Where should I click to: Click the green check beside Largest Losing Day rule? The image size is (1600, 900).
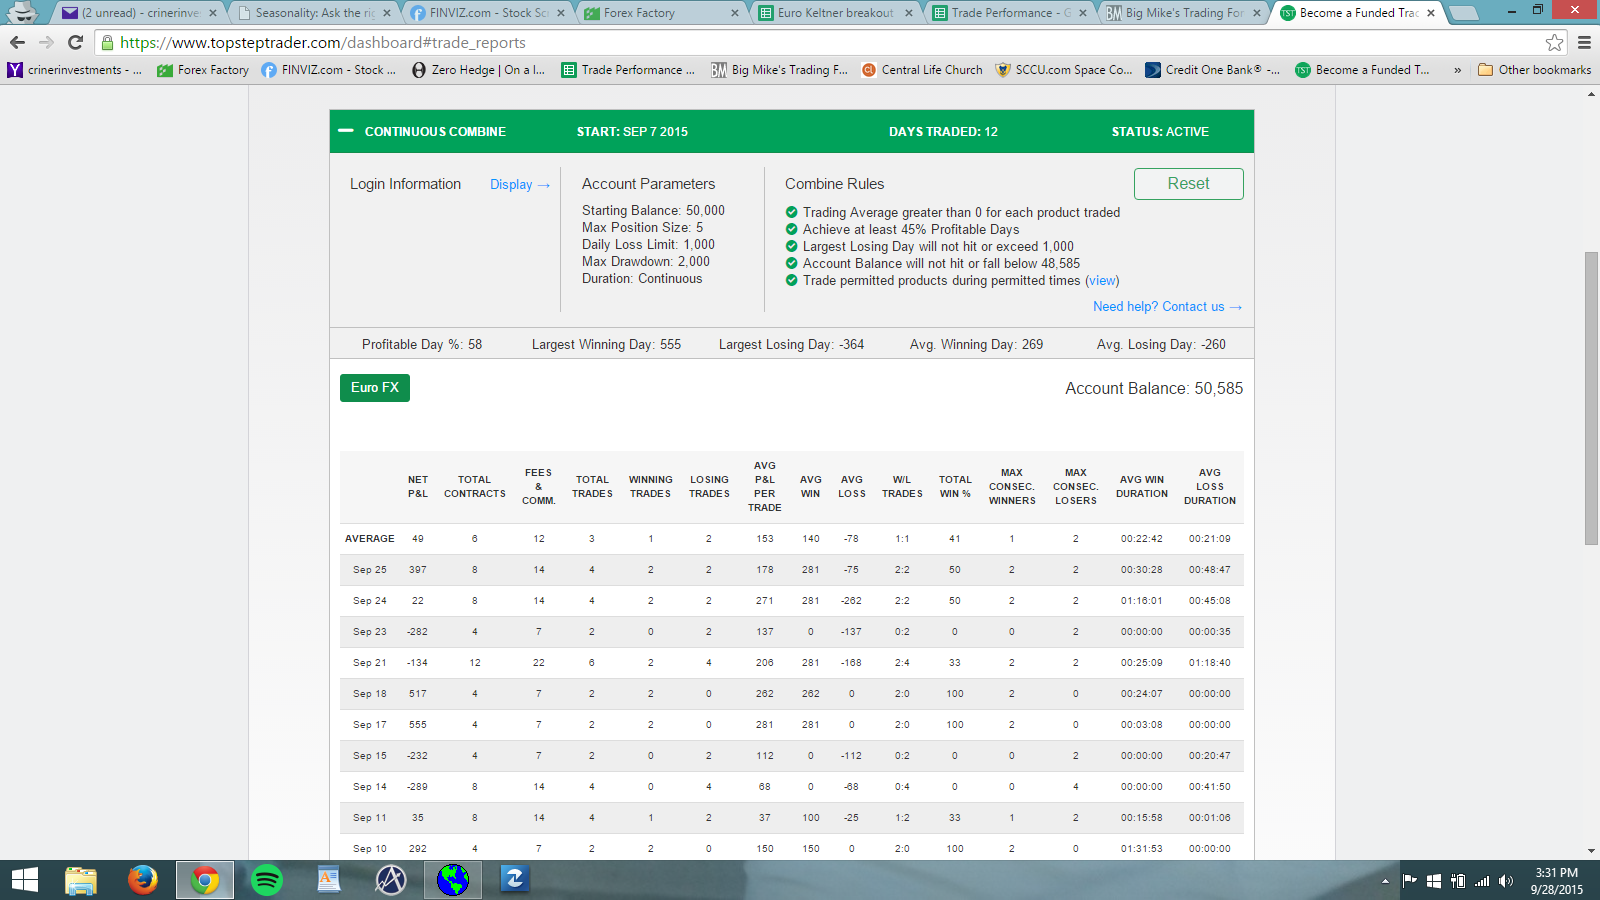[792, 246]
